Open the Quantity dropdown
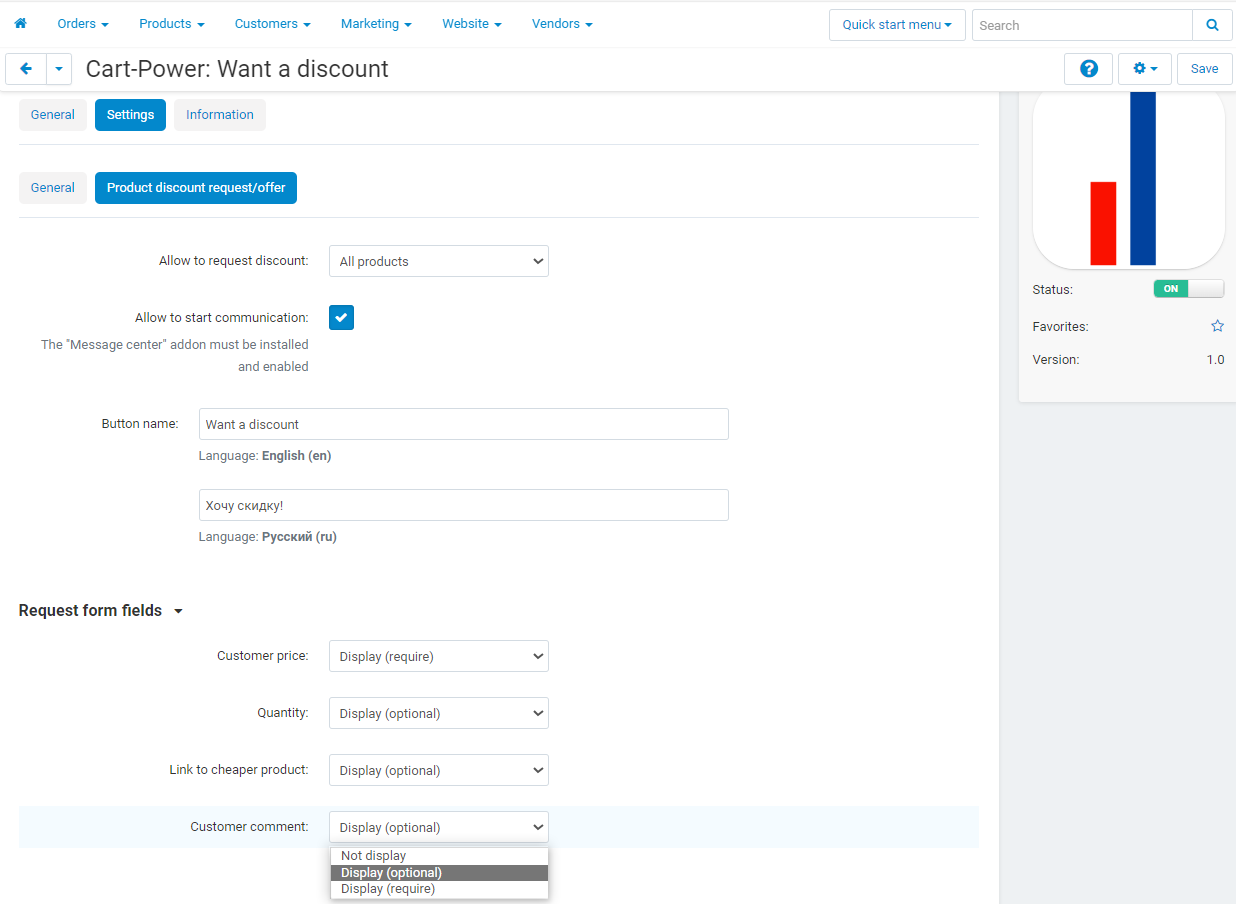1236x904 pixels. pyautogui.click(x=439, y=713)
